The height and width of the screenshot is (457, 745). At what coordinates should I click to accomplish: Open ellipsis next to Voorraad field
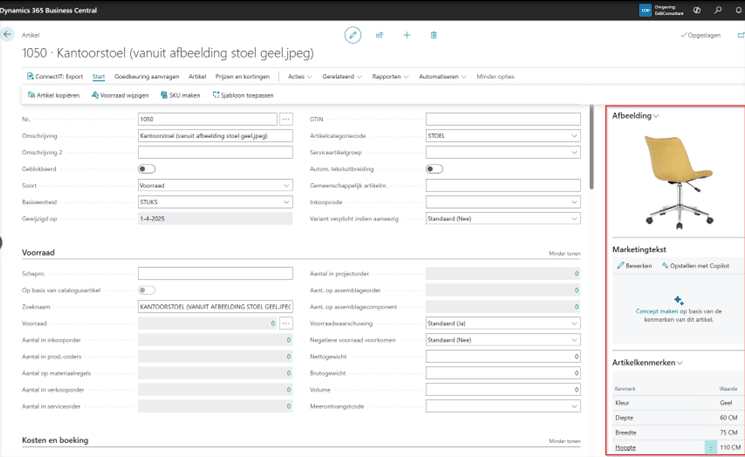pyautogui.click(x=286, y=324)
